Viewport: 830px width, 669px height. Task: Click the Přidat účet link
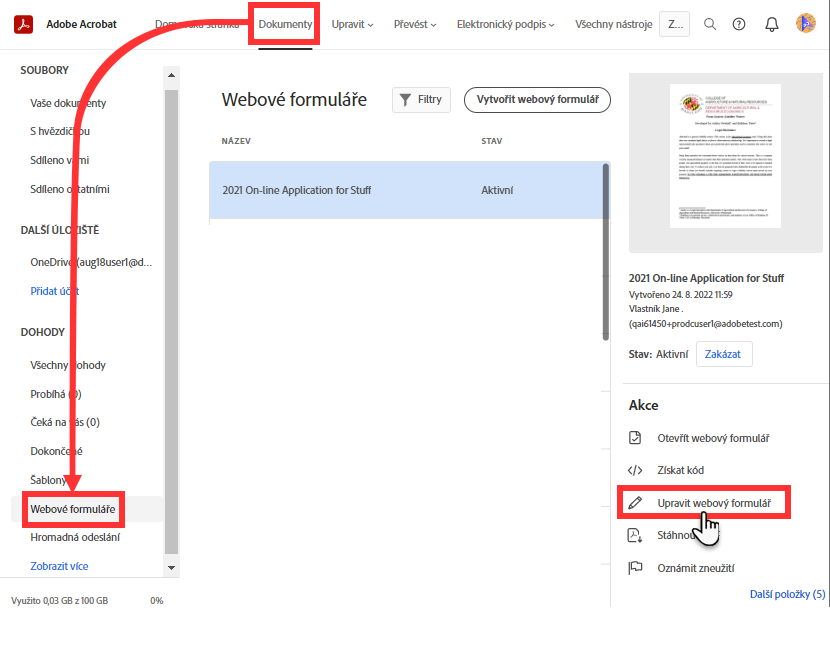pyautogui.click(x=55, y=291)
